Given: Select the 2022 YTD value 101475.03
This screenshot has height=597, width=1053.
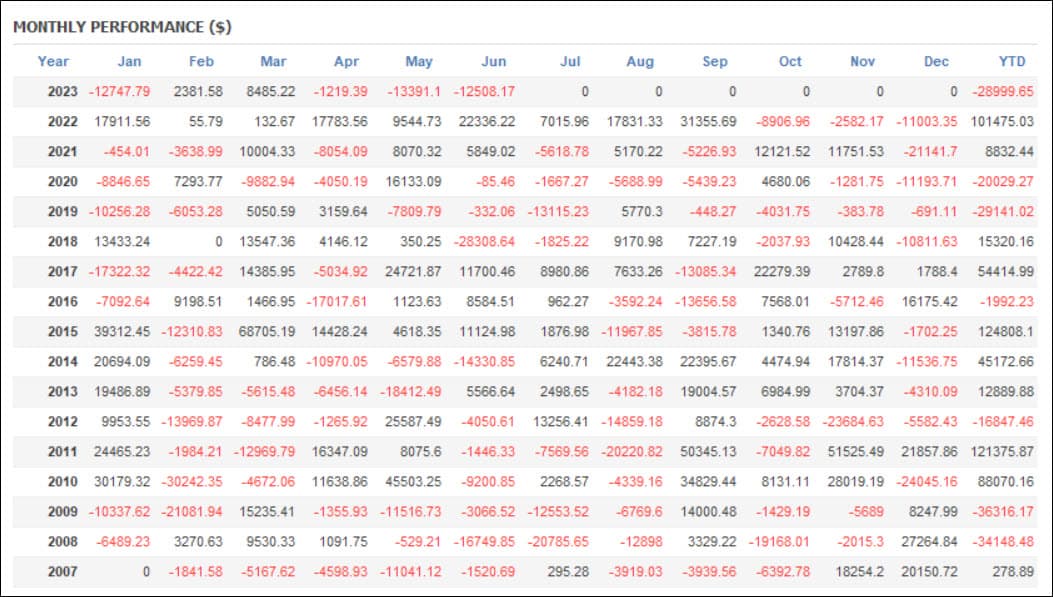Looking at the screenshot, I should click(1002, 122).
